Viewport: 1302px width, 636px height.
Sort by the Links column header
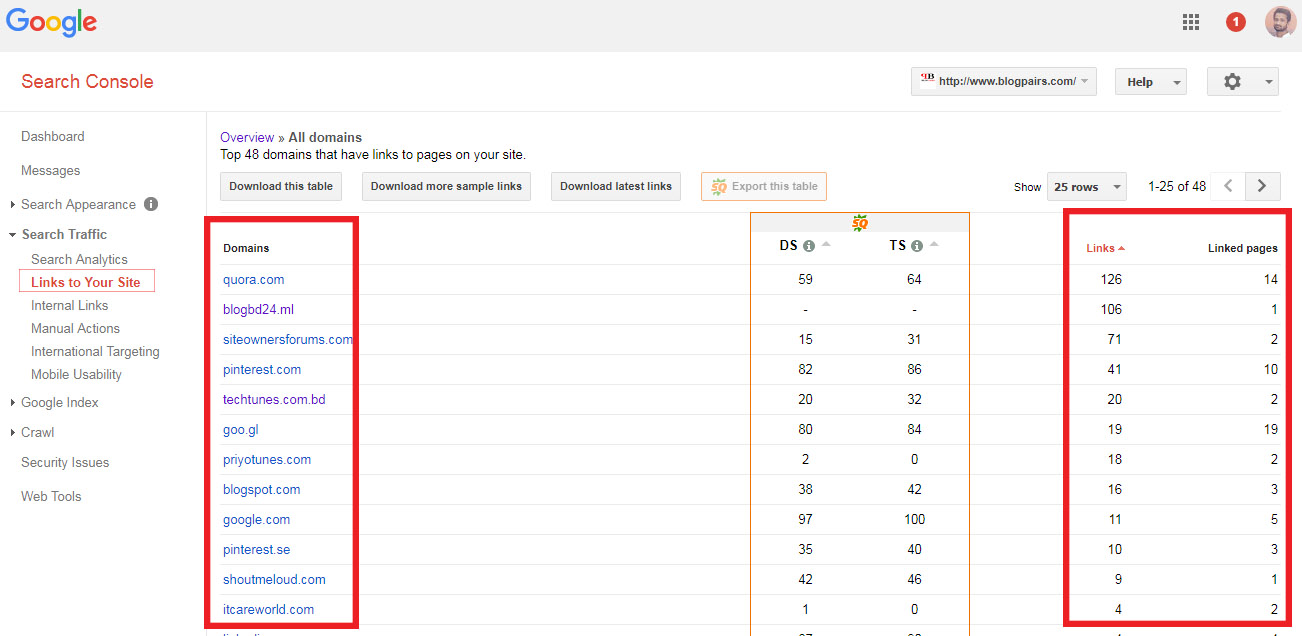(x=1106, y=248)
